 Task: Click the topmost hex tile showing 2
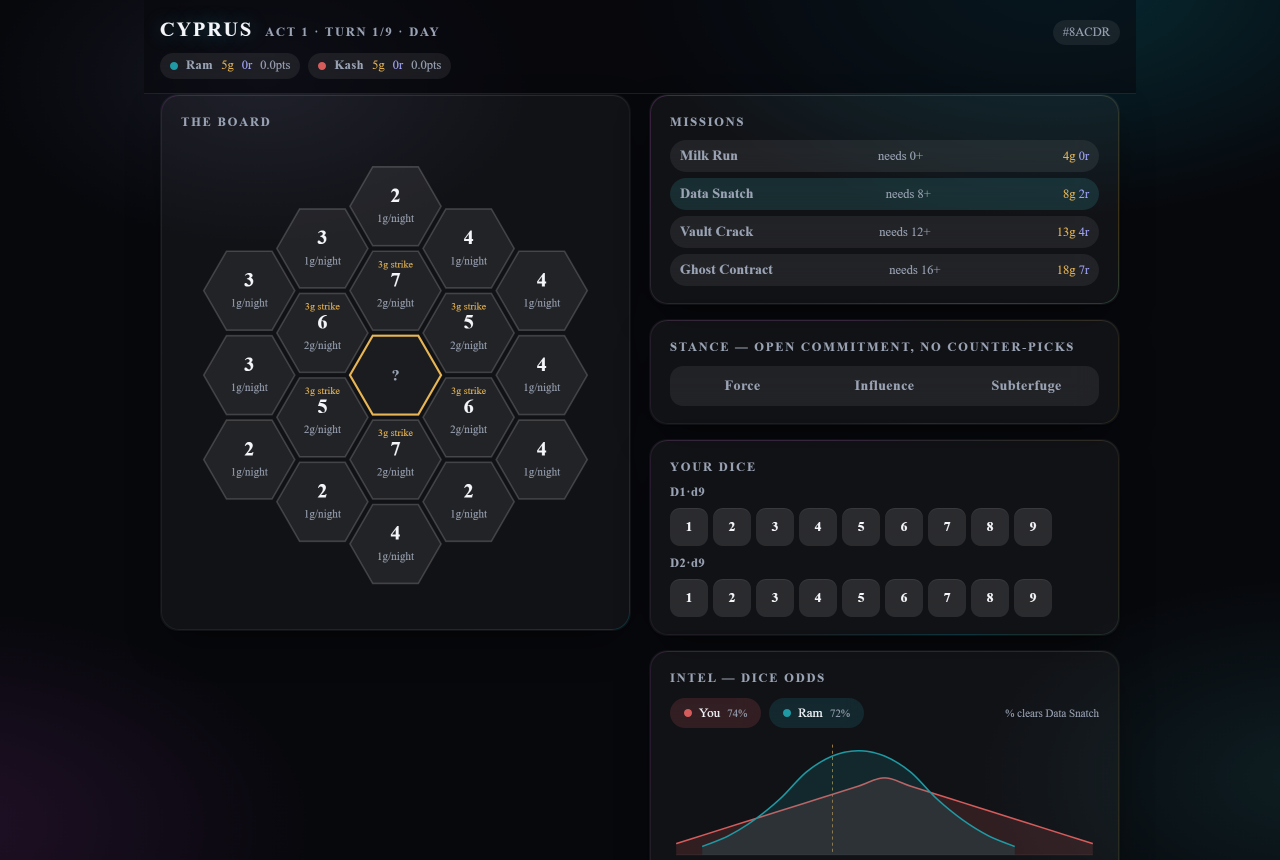pos(395,206)
